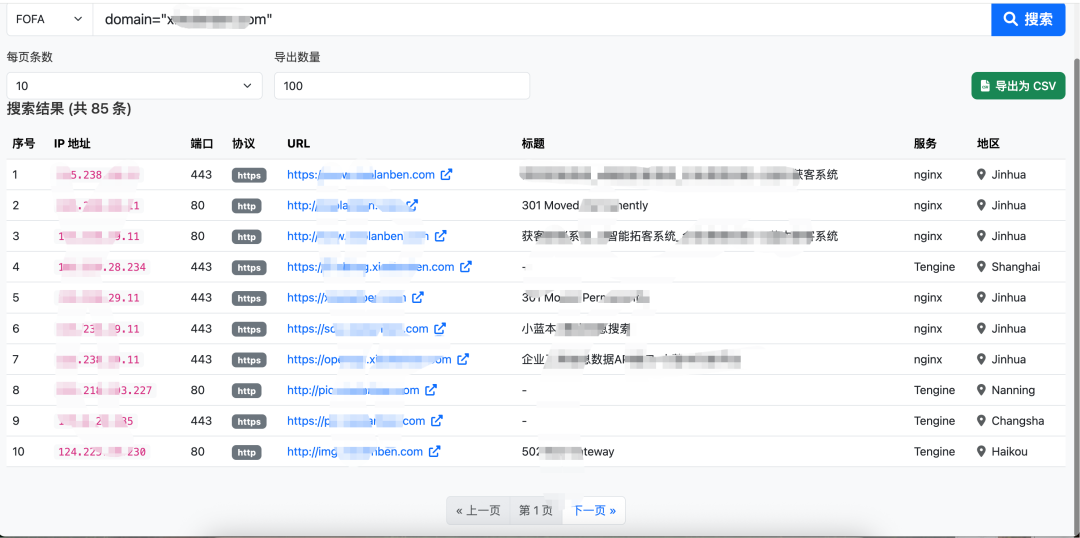Click the title text in row 10

(568, 452)
